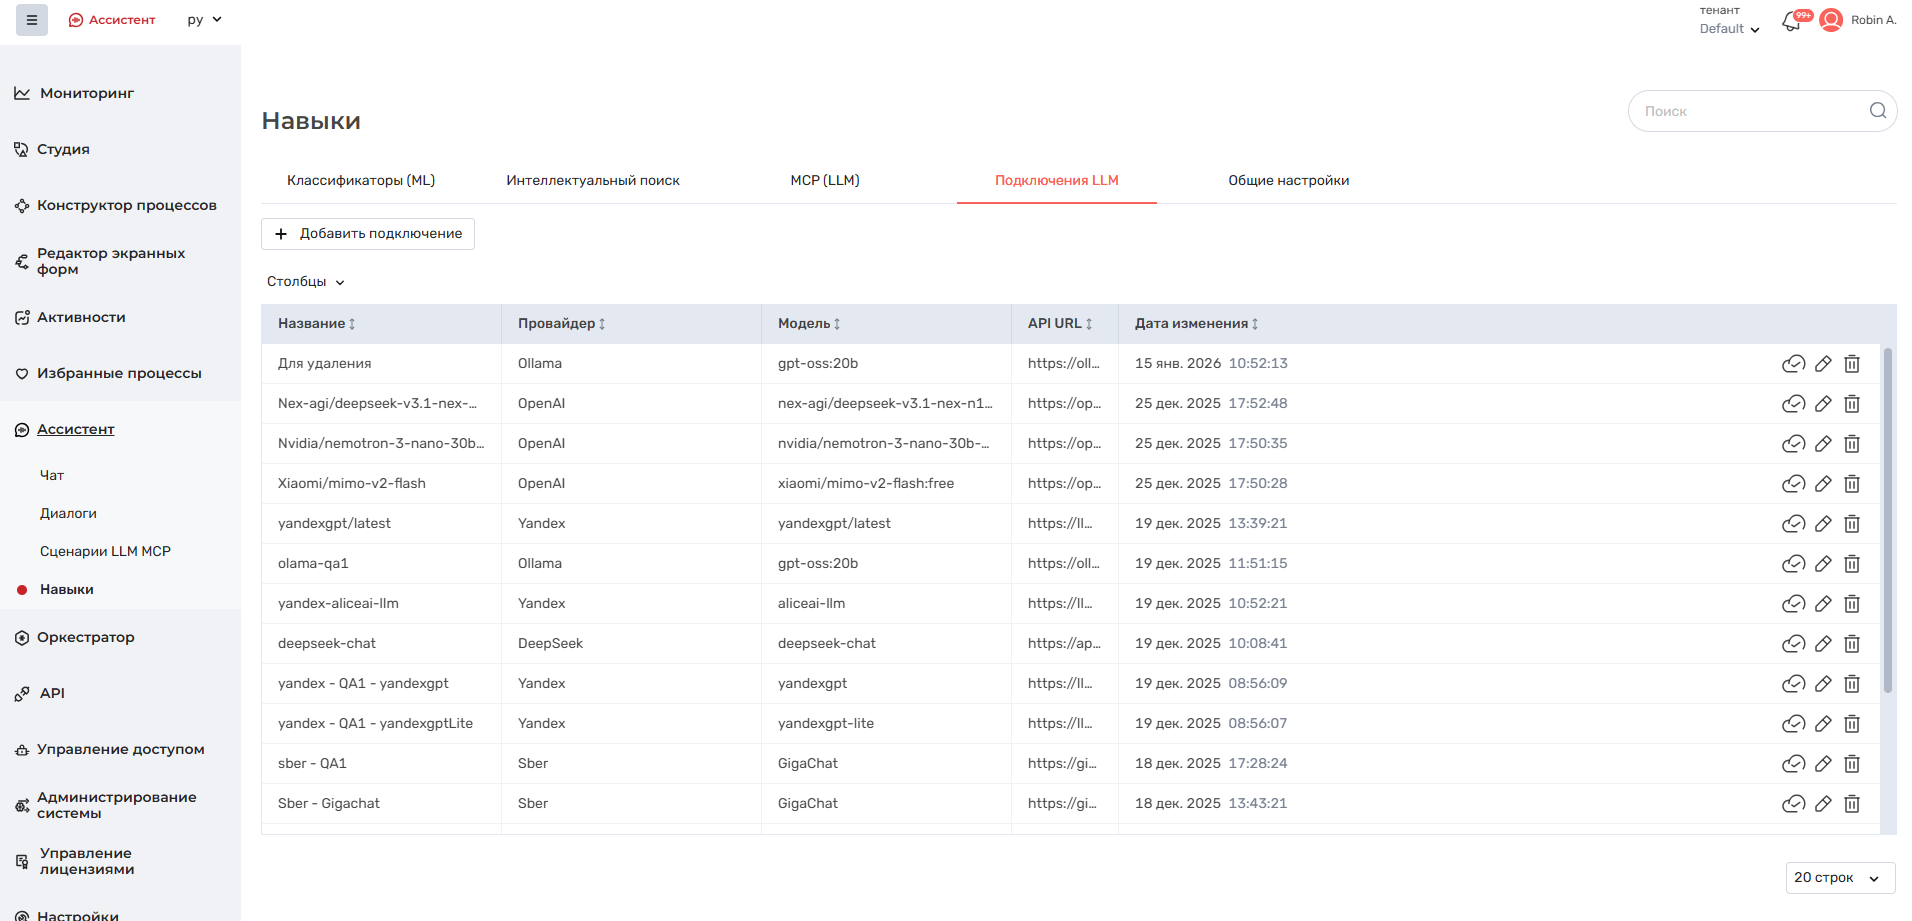Click trash icon for sber - QA1

(1852, 764)
